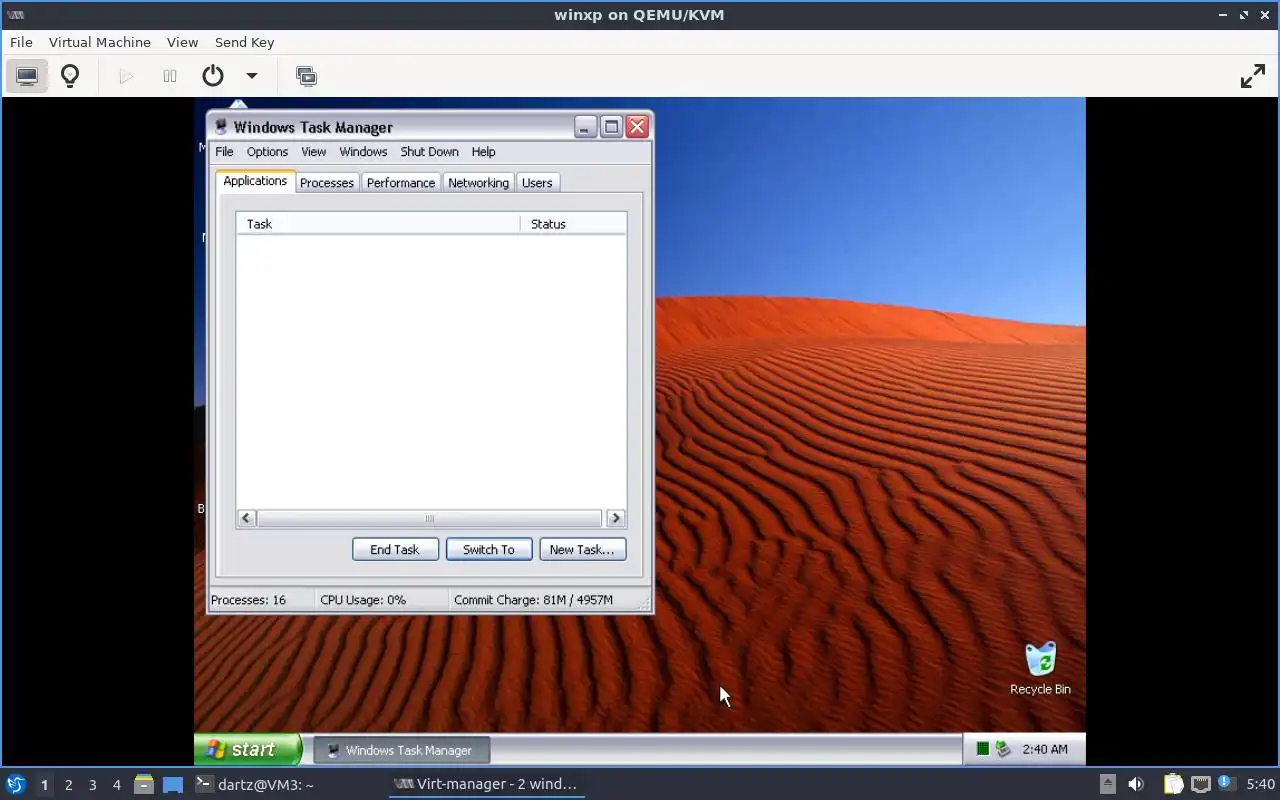Image resolution: width=1280 pixels, height=800 pixels.
Task: Click the eject removable media tray icon
Action: [x=1108, y=784]
